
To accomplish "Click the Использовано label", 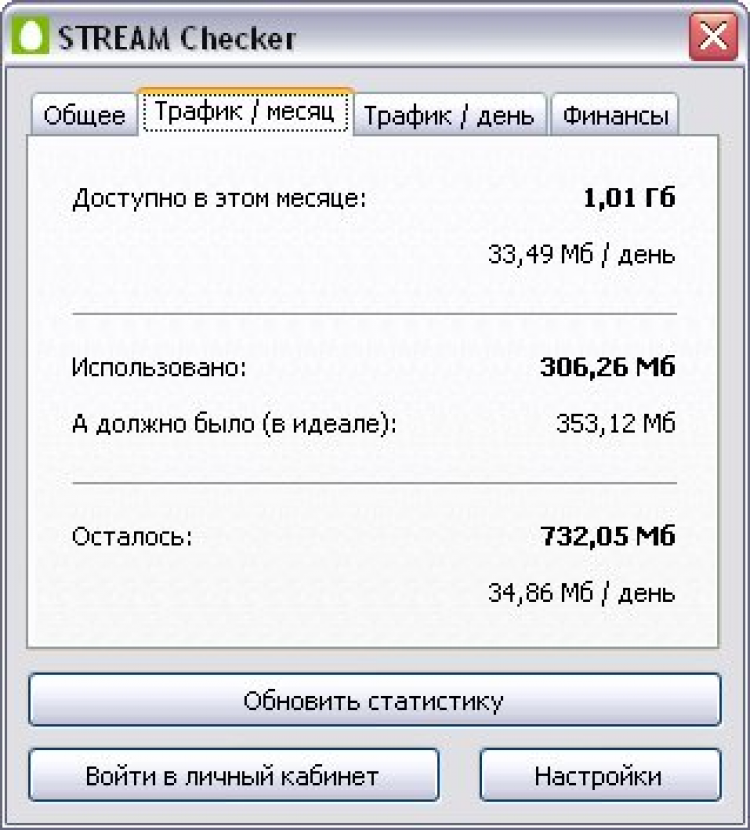I will click(159, 367).
